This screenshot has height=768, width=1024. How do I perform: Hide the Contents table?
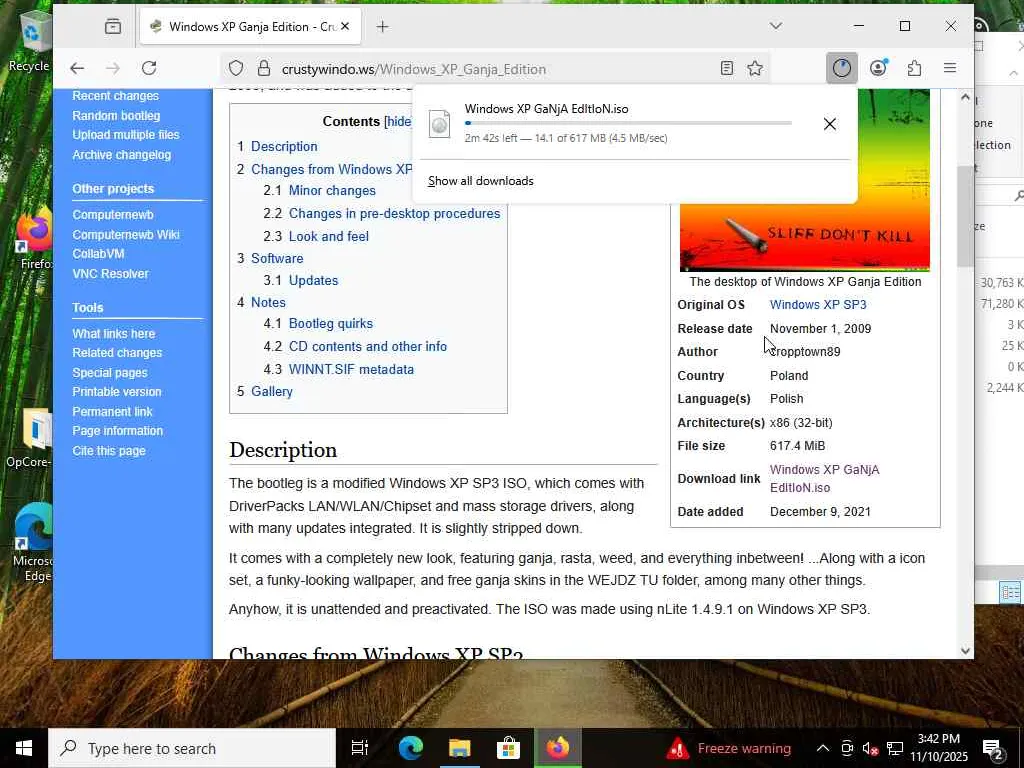[399, 121]
